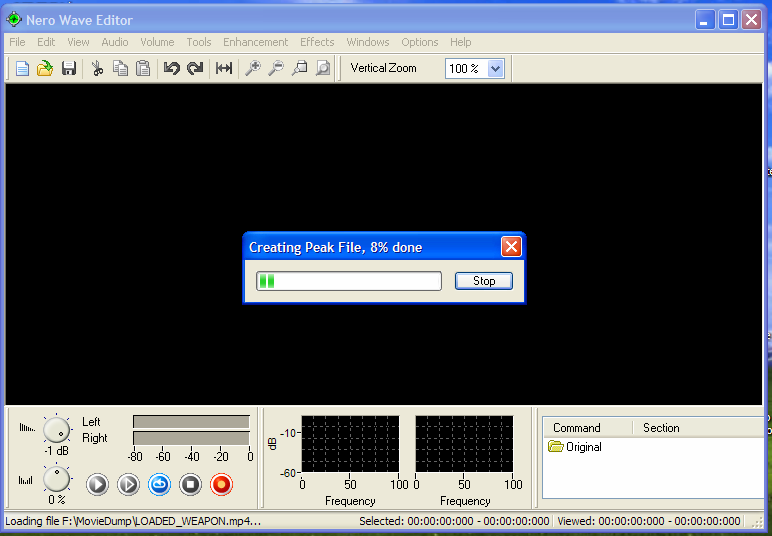
Task: Play selection with the second play button
Action: (128, 485)
